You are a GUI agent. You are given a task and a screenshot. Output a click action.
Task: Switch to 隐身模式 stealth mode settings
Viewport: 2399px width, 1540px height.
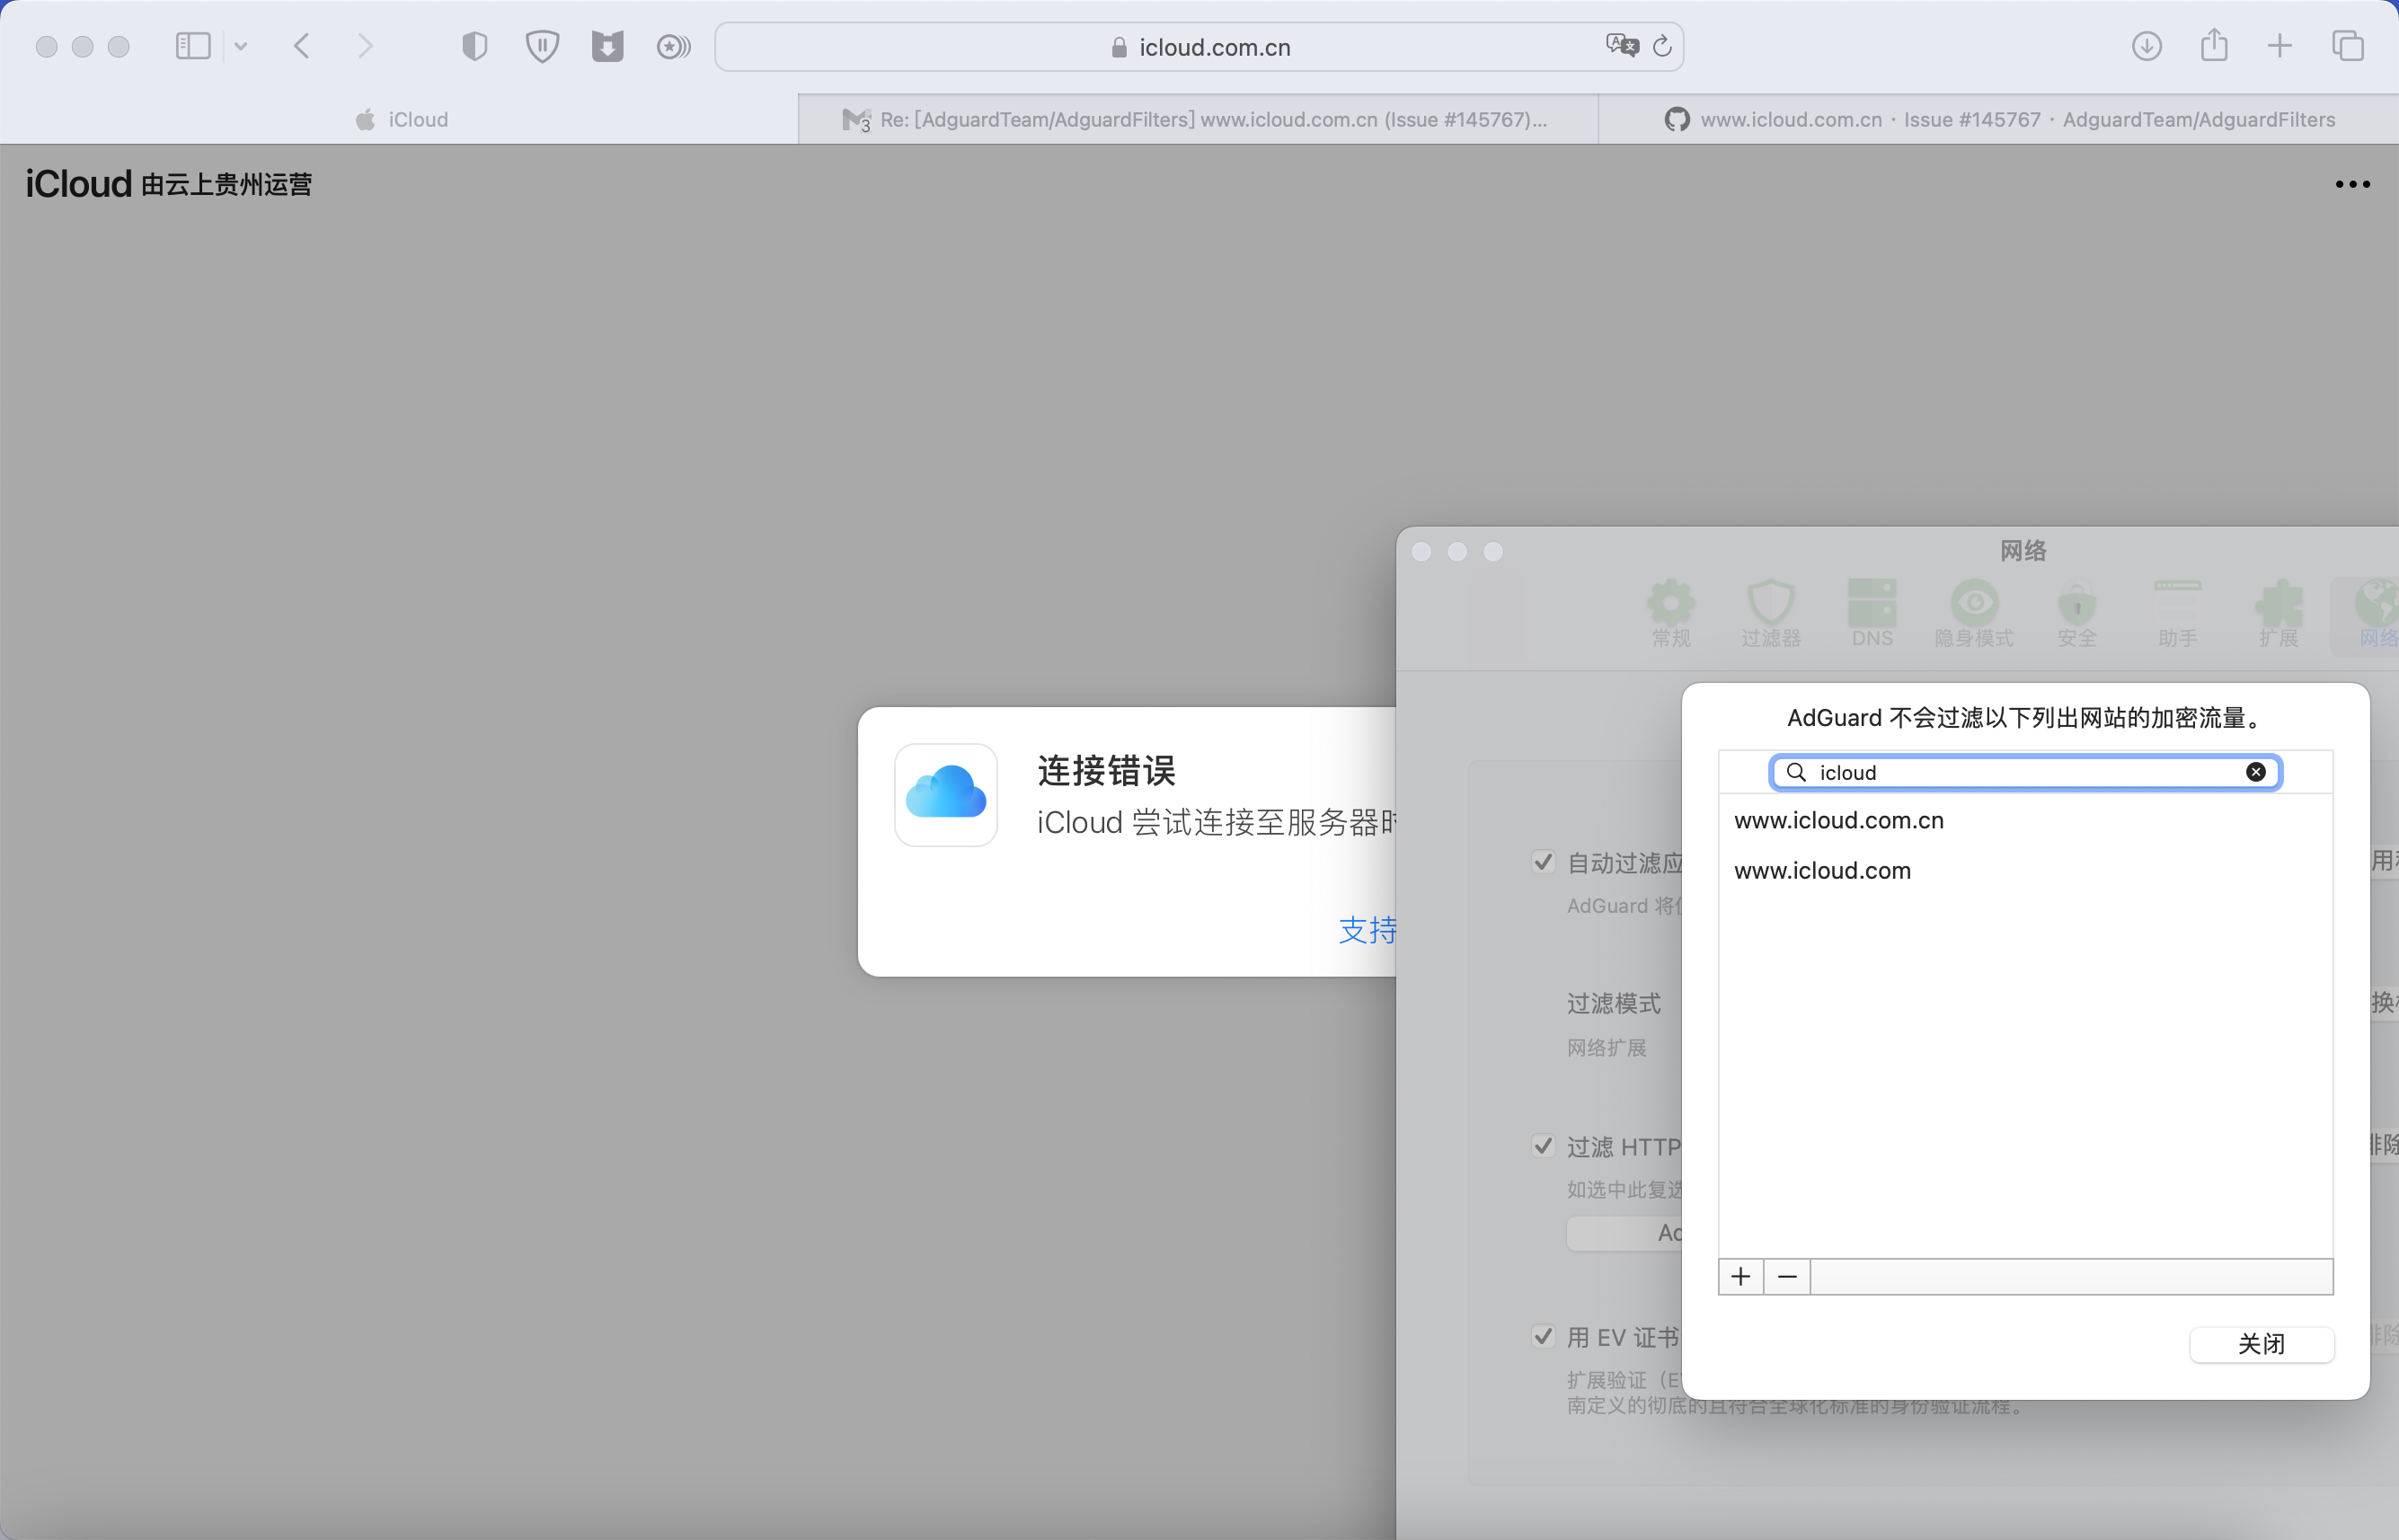click(1973, 612)
